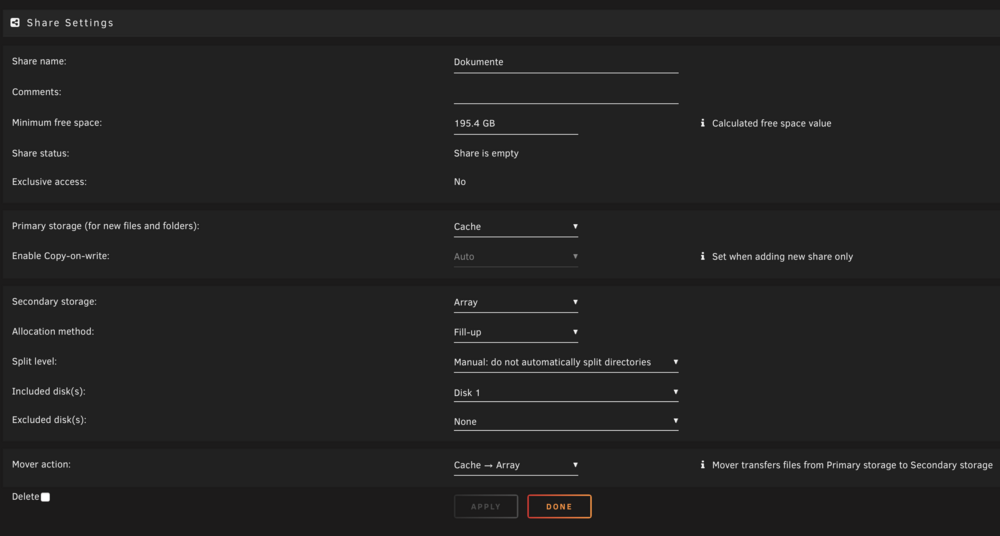Click the Exclusive access label
Screen dimensions: 1000x536
tap(49, 182)
